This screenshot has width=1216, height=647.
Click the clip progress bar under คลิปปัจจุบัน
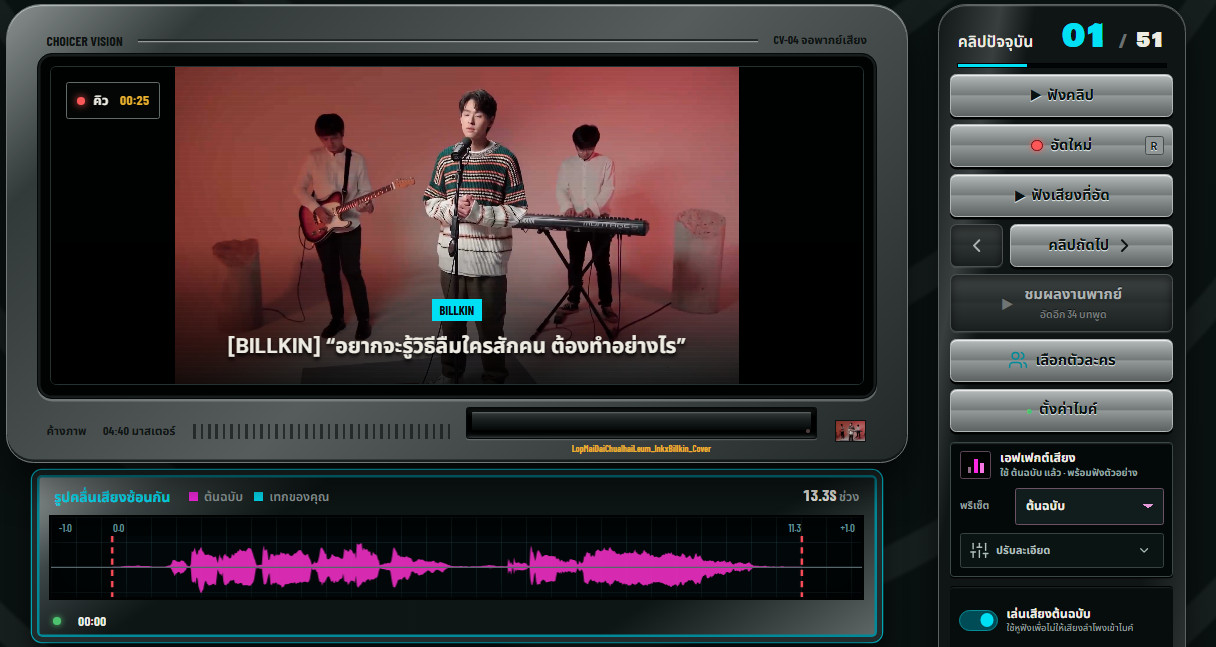pos(1062,65)
